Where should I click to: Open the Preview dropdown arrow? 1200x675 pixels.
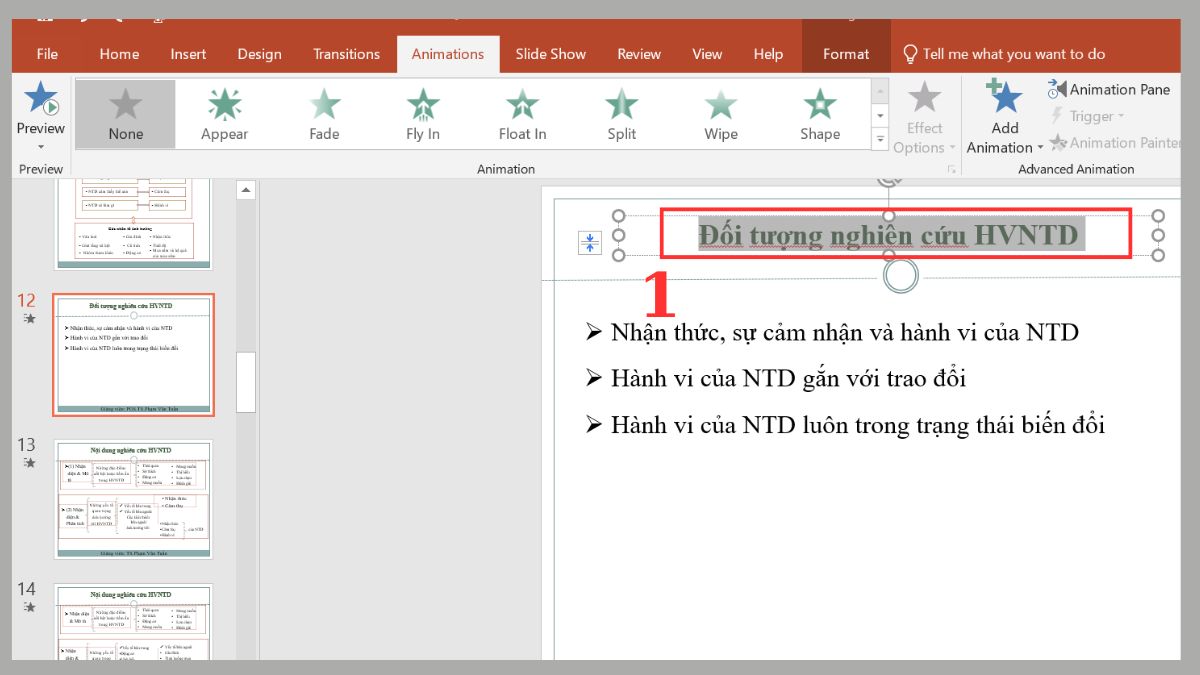pos(40,144)
